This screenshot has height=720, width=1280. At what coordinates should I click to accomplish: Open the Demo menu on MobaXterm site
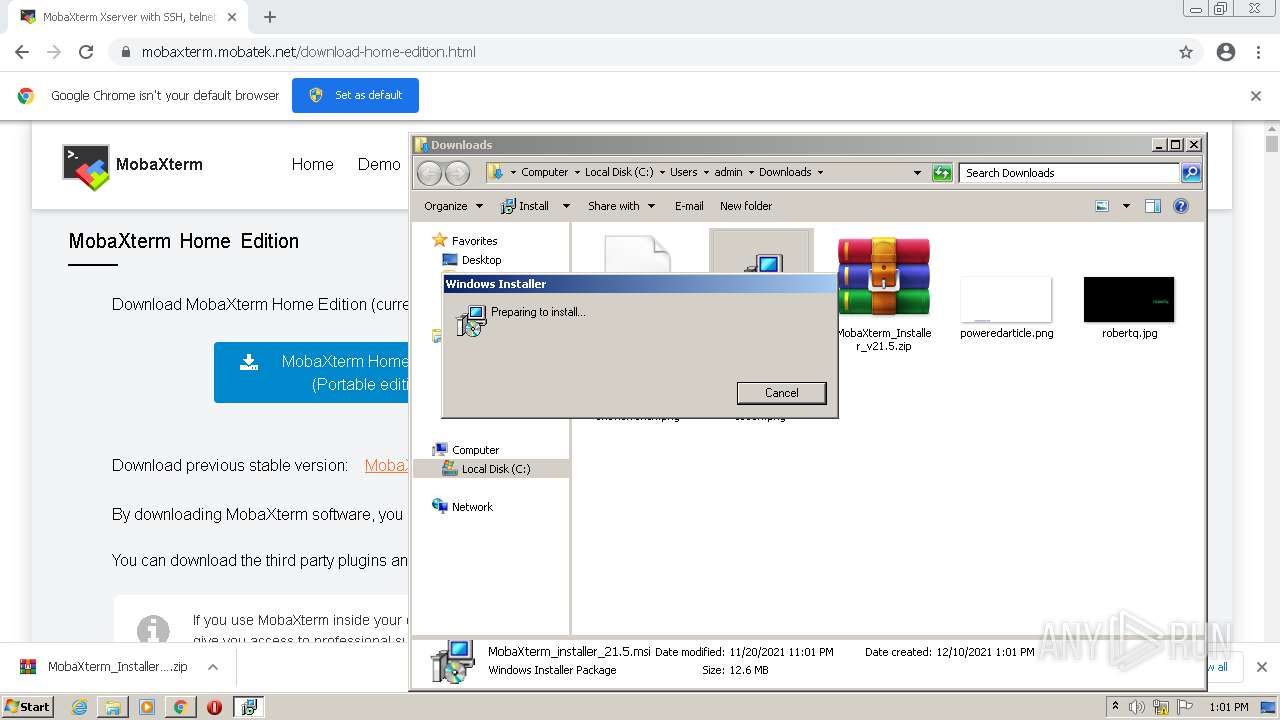coord(379,164)
